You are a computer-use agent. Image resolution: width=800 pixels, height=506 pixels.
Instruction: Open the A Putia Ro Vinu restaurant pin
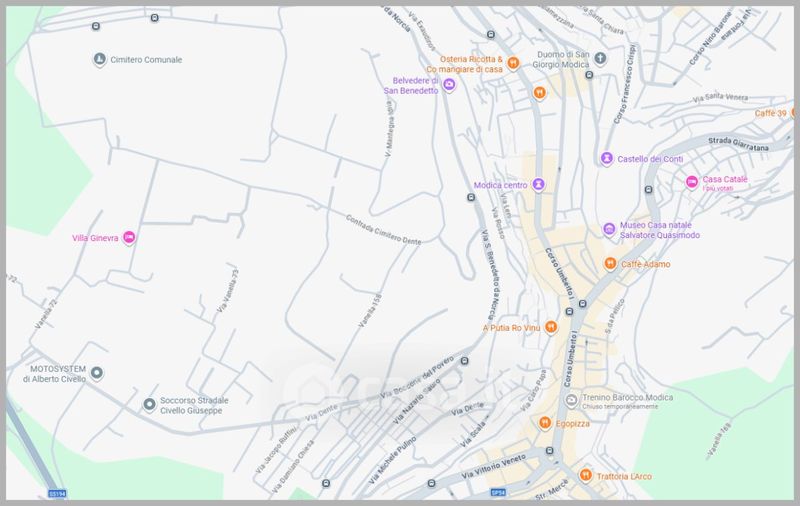pos(549,328)
